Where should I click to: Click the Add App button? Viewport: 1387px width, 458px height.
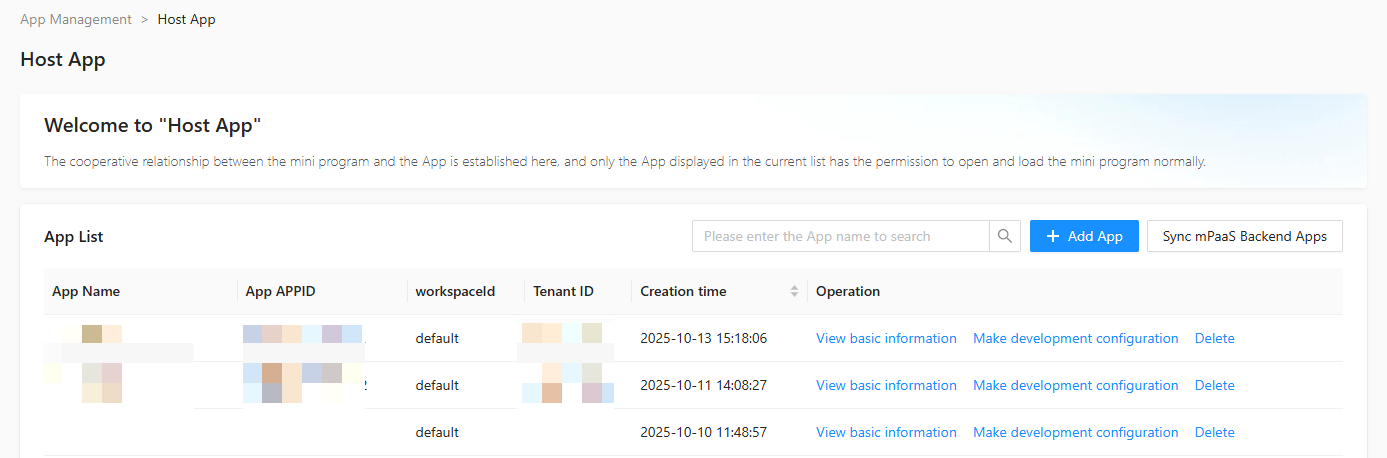(1084, 236)
